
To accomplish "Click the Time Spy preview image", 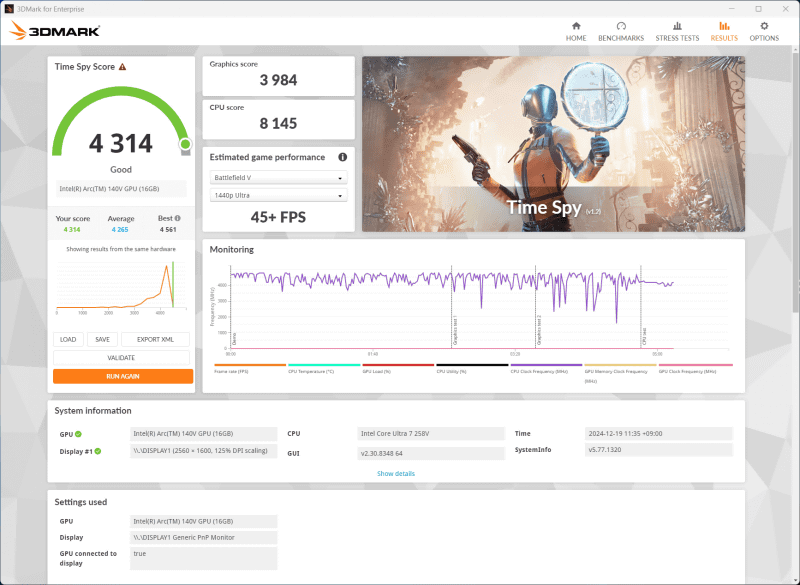I will (x=552, y=144).
